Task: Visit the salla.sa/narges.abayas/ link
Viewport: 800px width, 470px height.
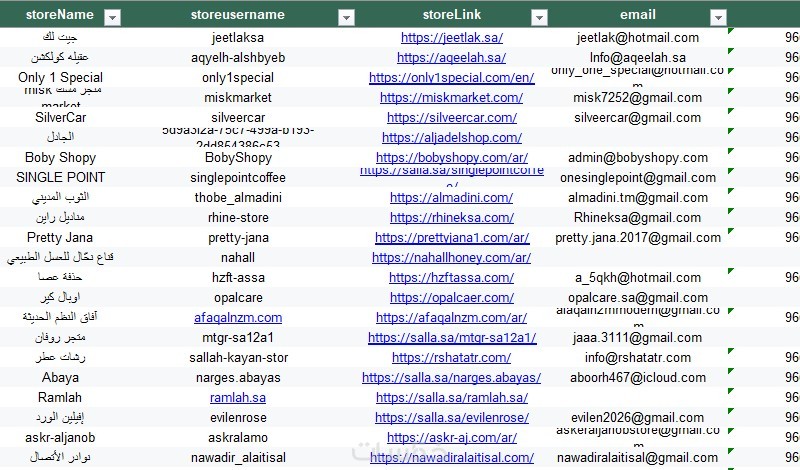Action: (452, 378)
